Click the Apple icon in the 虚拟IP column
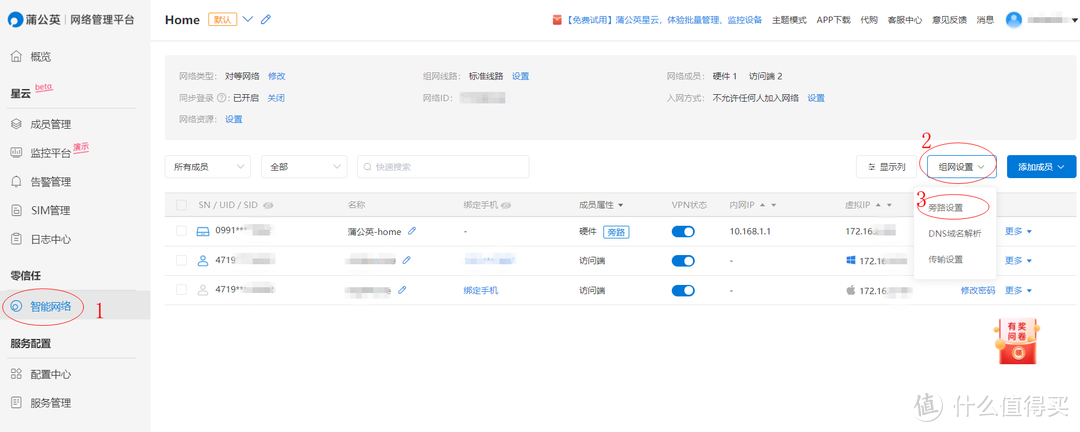 point(851,290)
